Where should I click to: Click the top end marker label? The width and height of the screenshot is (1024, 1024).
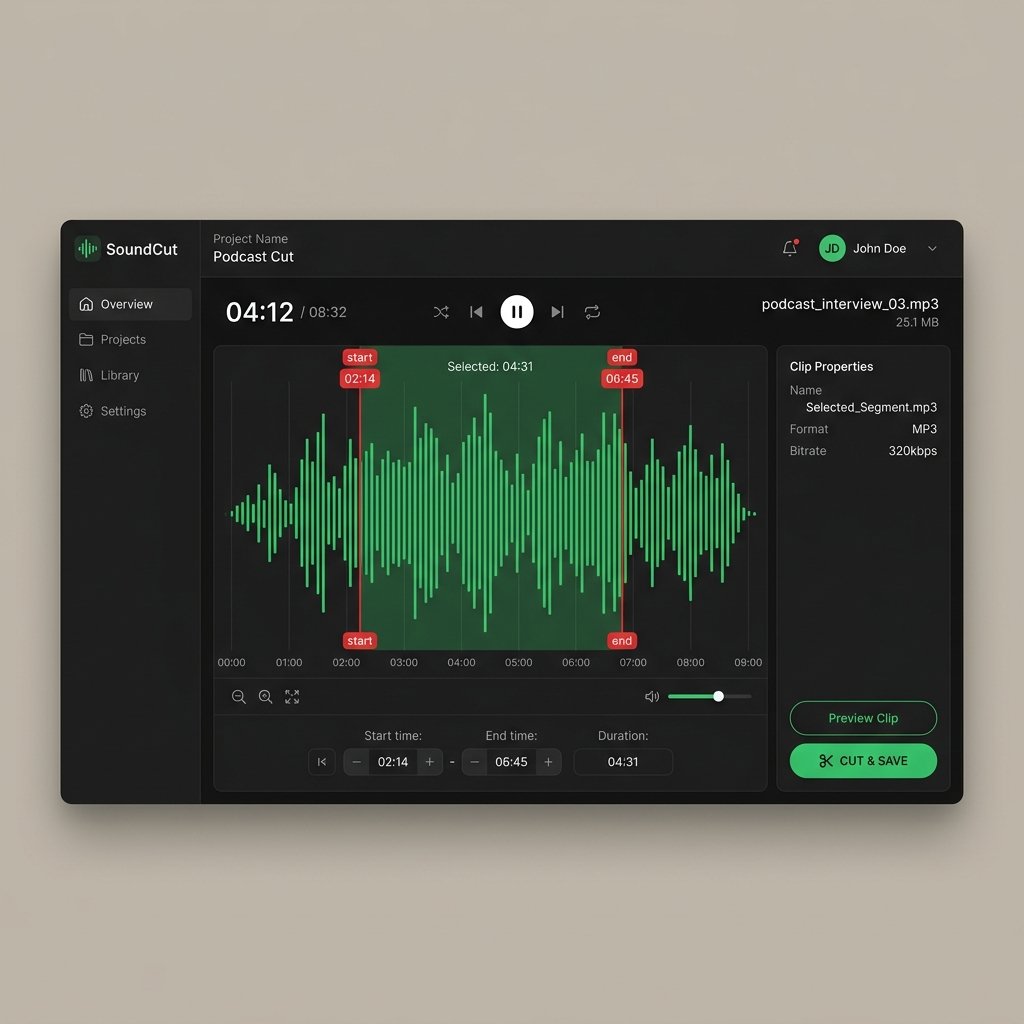pyautogui.click(x=622, y=357)
